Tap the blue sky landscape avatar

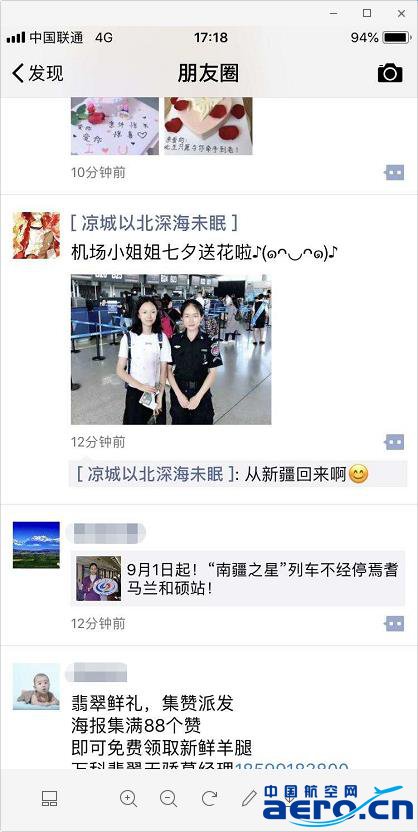coord(36,544)
